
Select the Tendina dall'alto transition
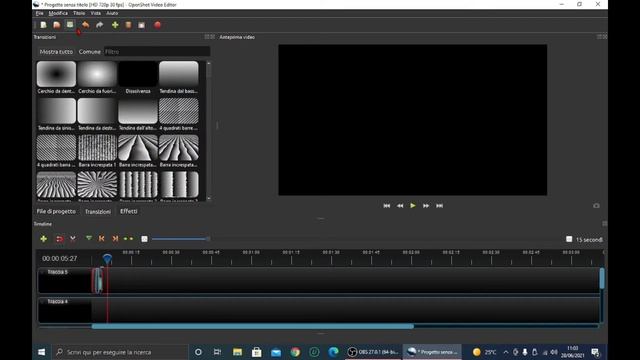tap(138, 114)
